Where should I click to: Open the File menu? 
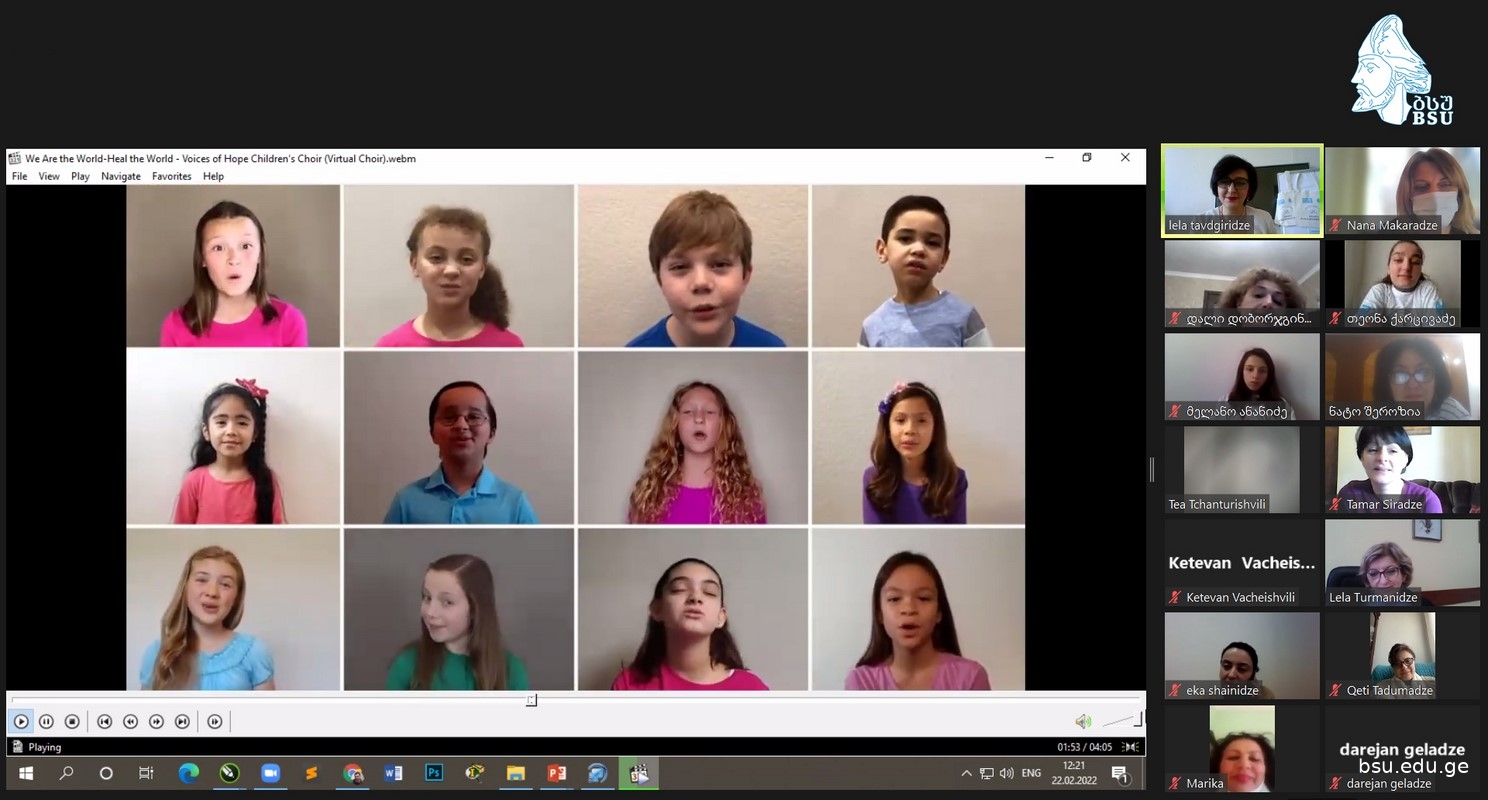click(x=19, y=176)
